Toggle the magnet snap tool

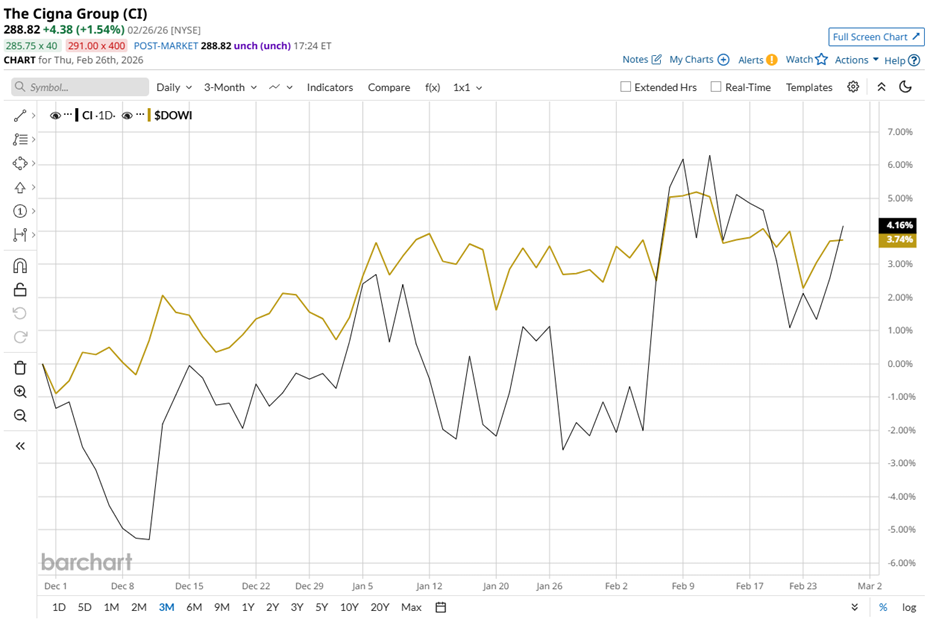20,265
